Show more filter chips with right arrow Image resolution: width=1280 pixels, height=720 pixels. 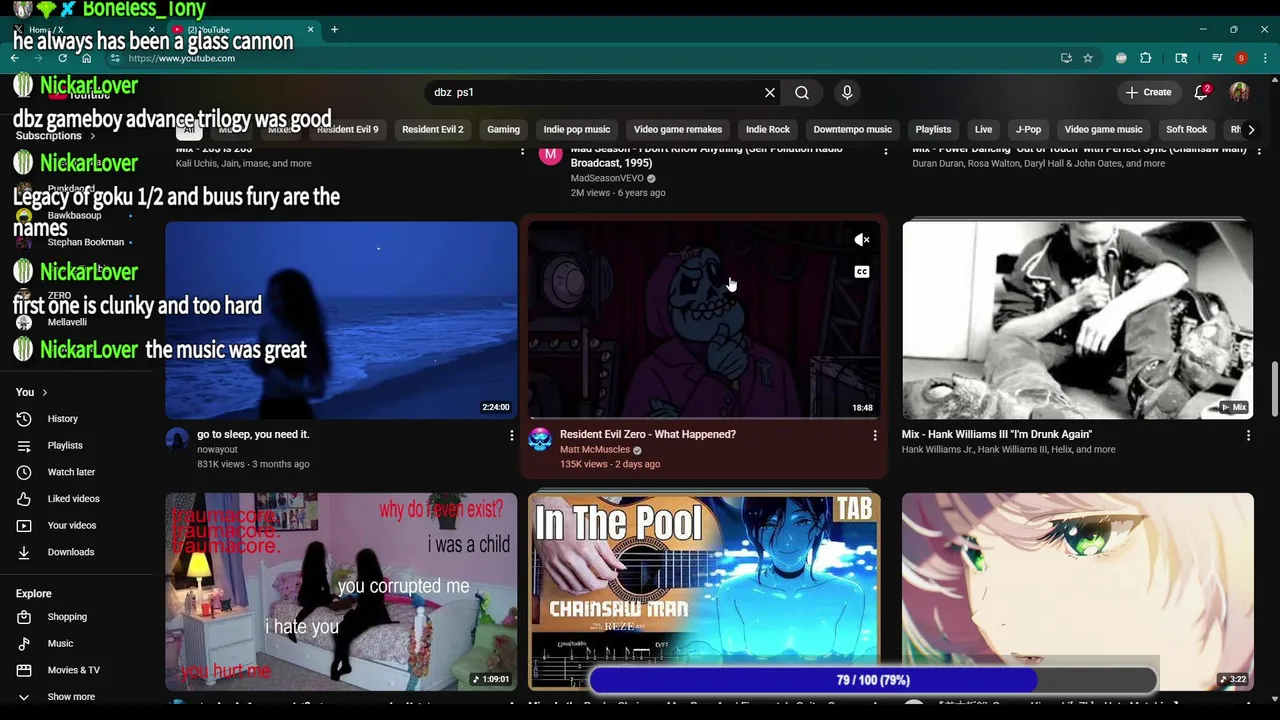1250,129
